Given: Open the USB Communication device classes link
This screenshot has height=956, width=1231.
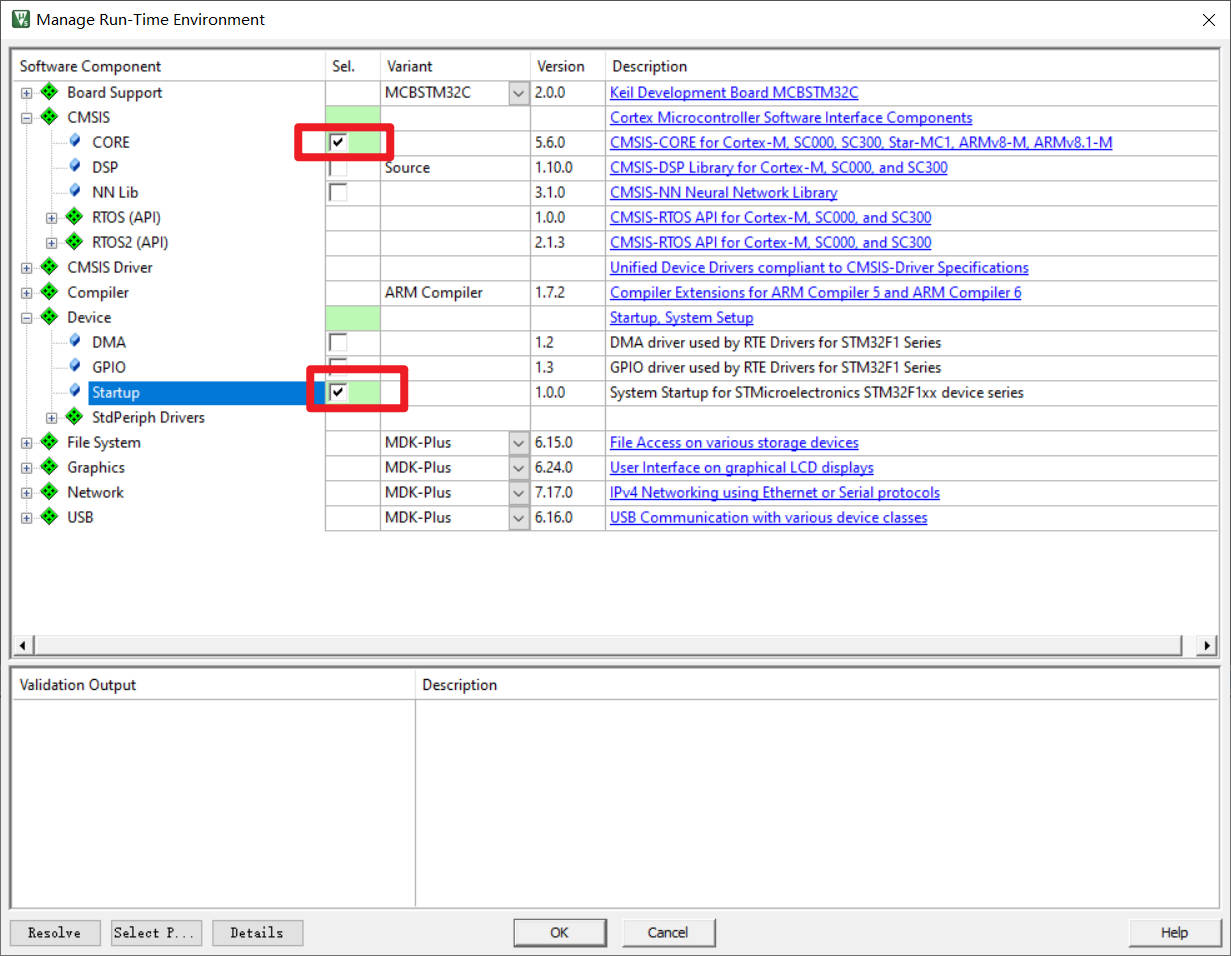Looking at the screenshot, I should click(769, 517).
